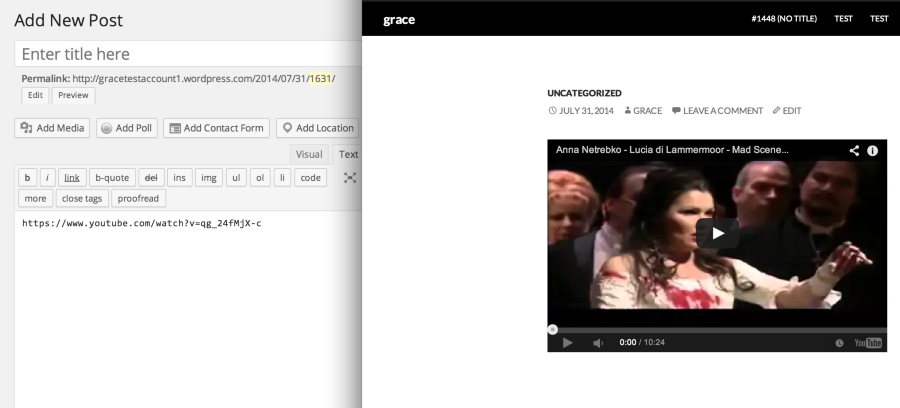Open the first TEST menu item

[x=843, y=18]
